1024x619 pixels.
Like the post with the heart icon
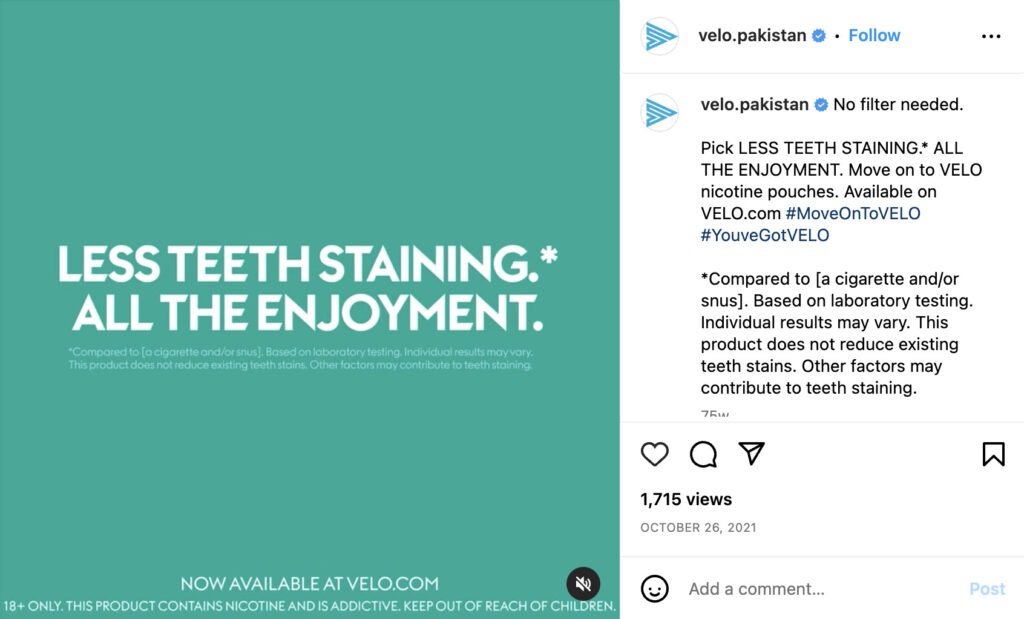click(x=654, y=454)
